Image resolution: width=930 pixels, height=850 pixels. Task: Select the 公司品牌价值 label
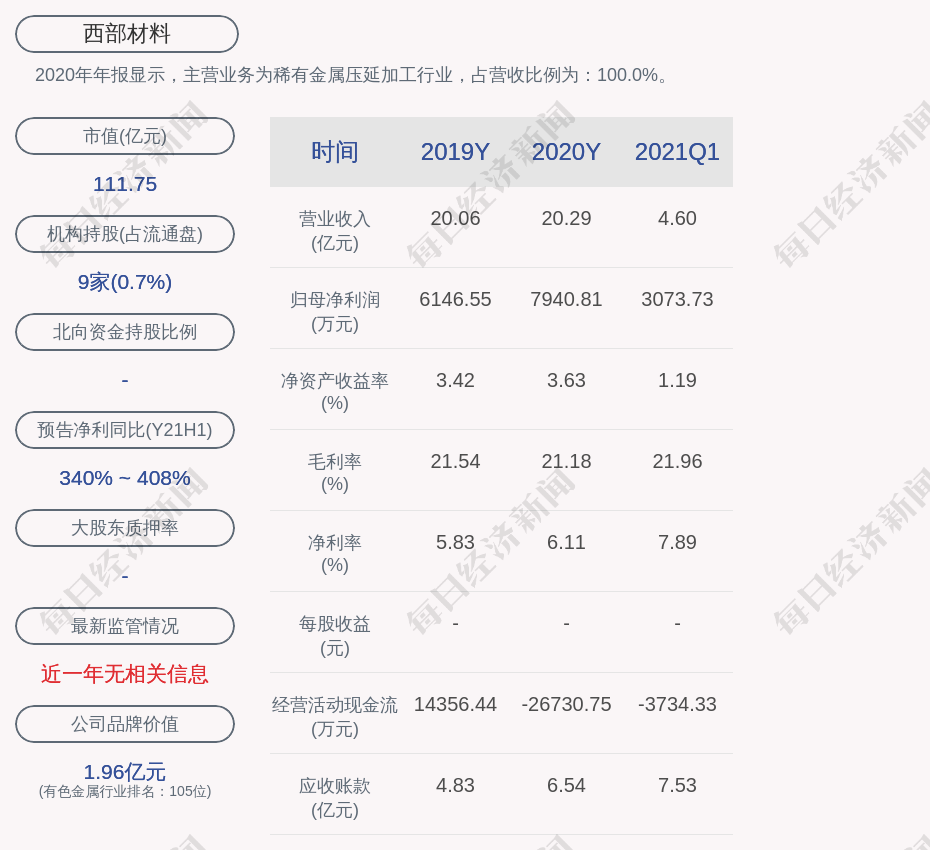click(x=125, y=724)
